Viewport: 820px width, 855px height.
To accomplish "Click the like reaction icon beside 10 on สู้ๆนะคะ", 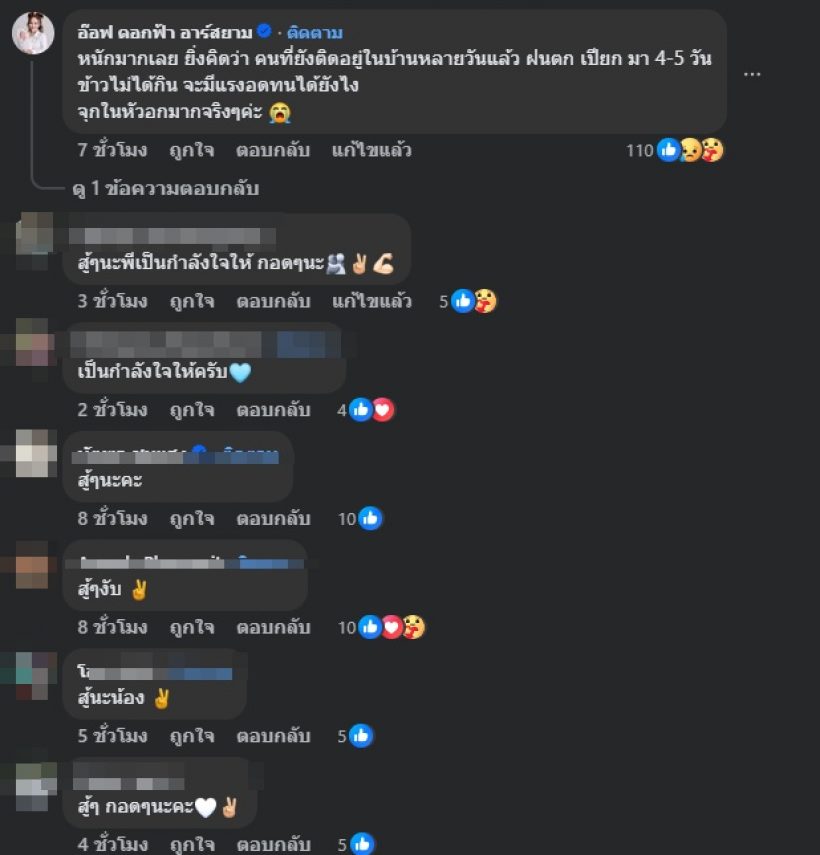I will 371,519.
